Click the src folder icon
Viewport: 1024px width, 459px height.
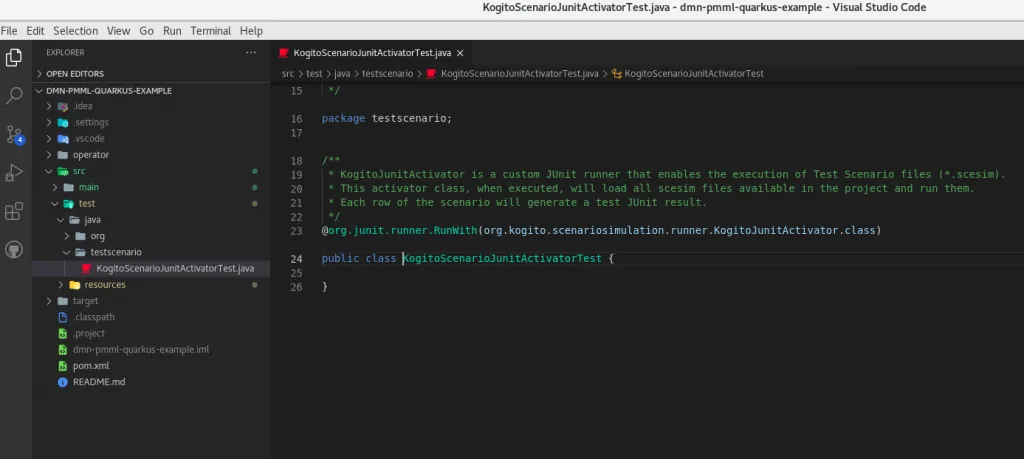coord(63,172)
